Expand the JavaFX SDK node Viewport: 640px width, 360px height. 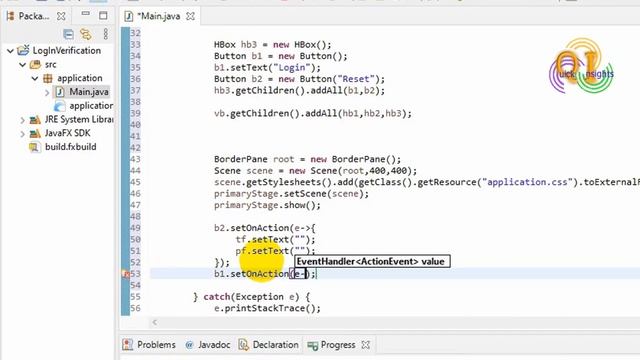(x=22, y=133)
